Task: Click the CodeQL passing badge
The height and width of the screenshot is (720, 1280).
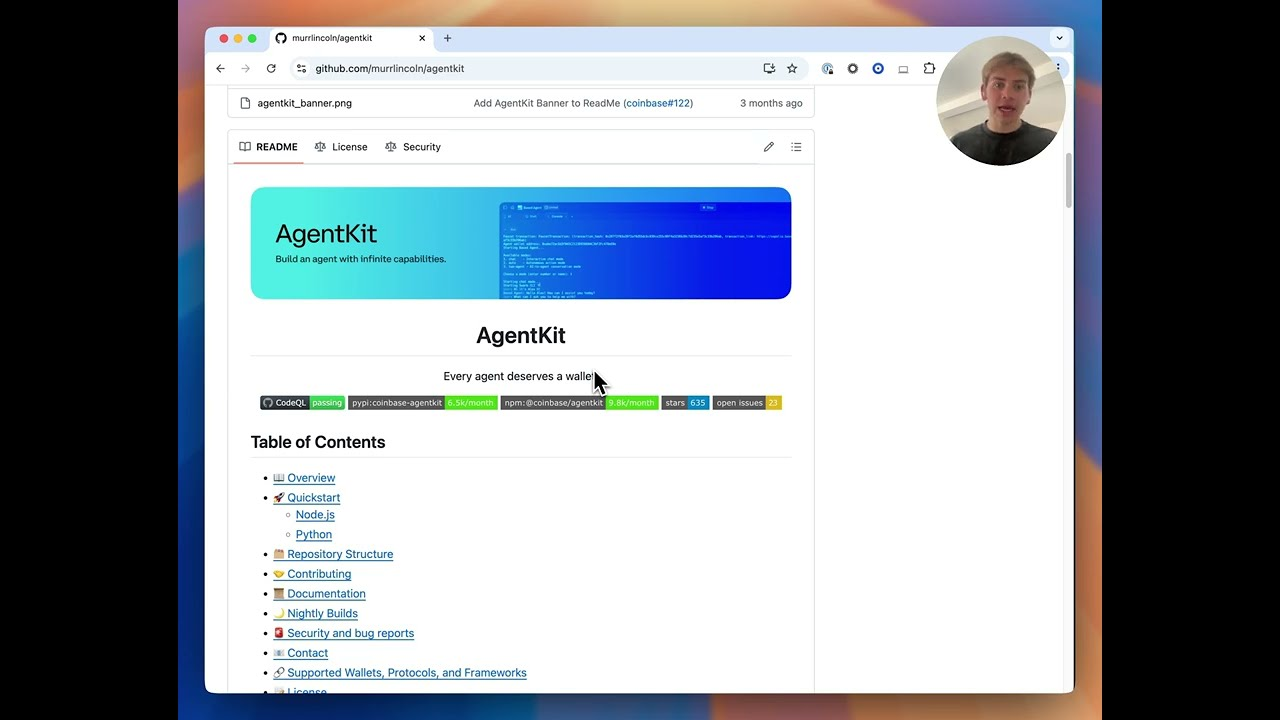Action: 302,403
